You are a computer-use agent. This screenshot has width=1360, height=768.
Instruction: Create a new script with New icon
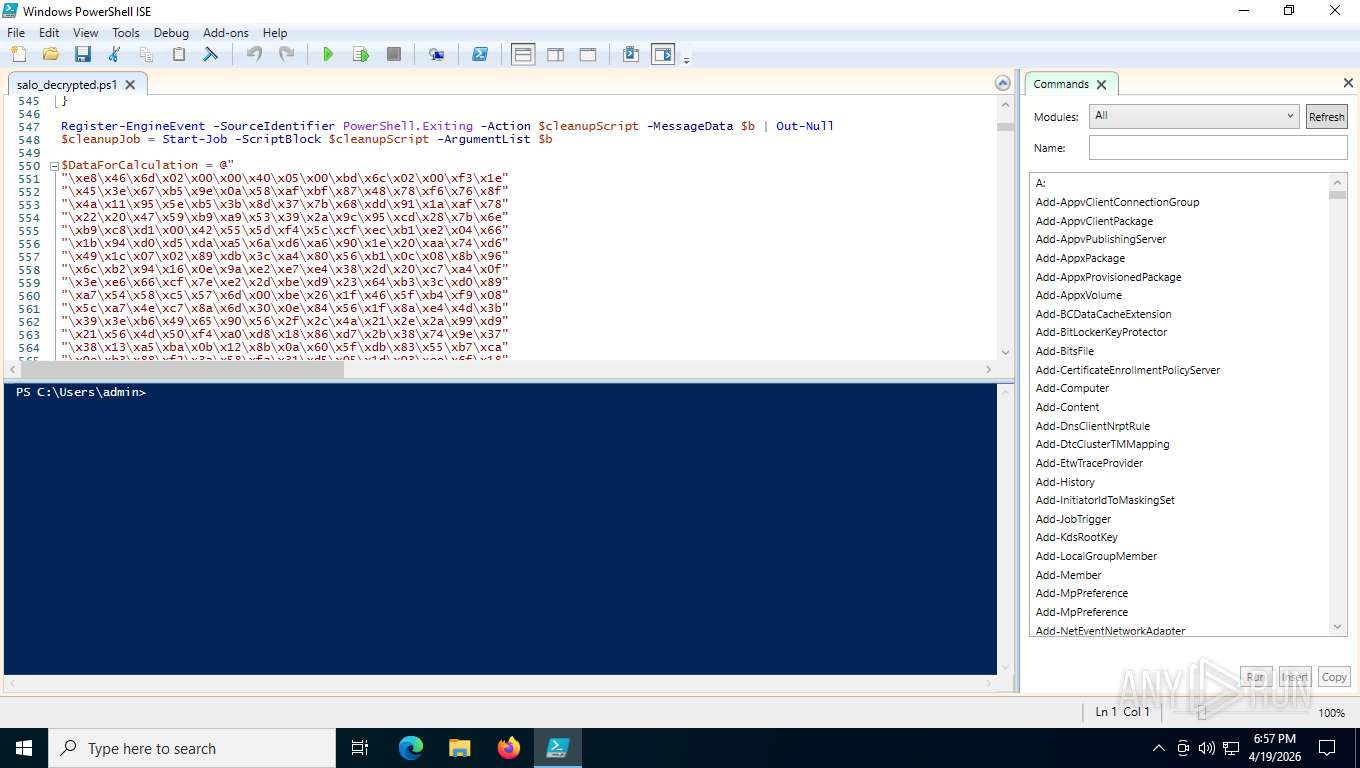pyautogui.click(x=18, y=54)
